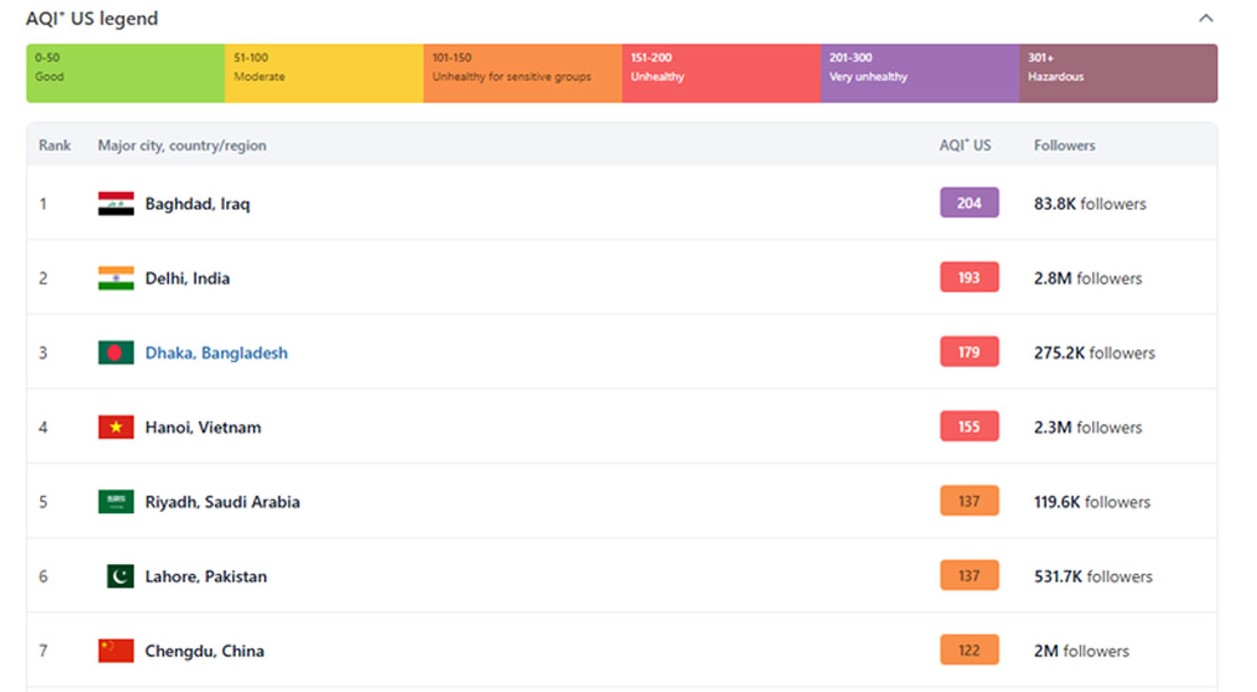Click the 2M followers text
1257x692 pixels.
click(1081, 651)
